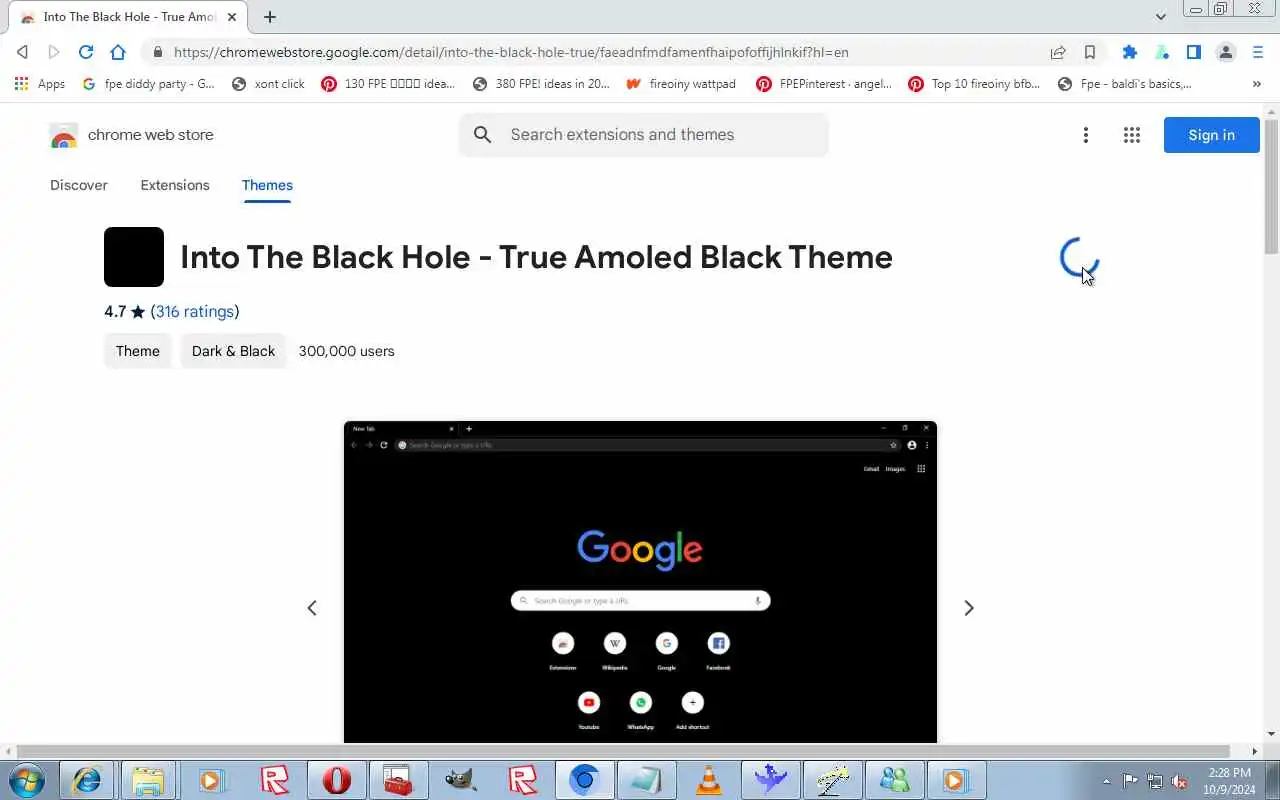Launch Internet Explorer from taskbar
Screen dimensions: 1280x800
pyautogui.click(x=87, y=779)
